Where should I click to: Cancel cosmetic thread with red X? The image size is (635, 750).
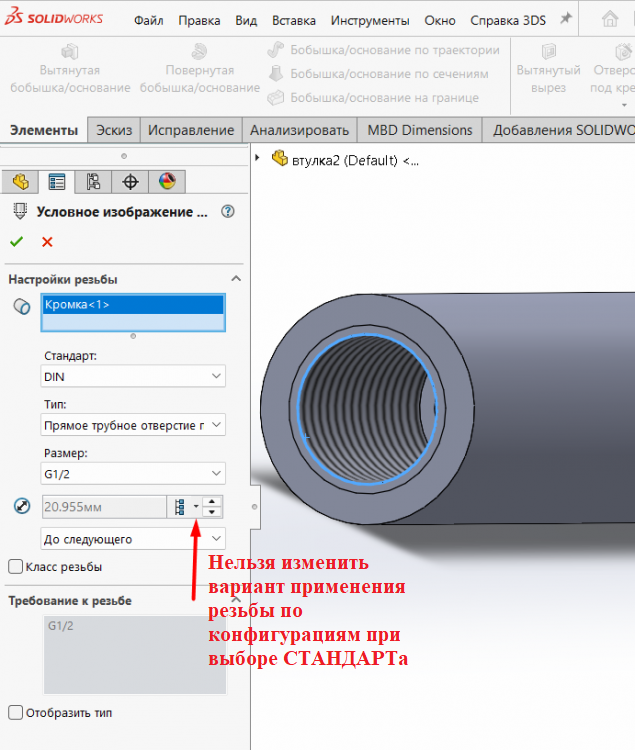pos(47,242)
